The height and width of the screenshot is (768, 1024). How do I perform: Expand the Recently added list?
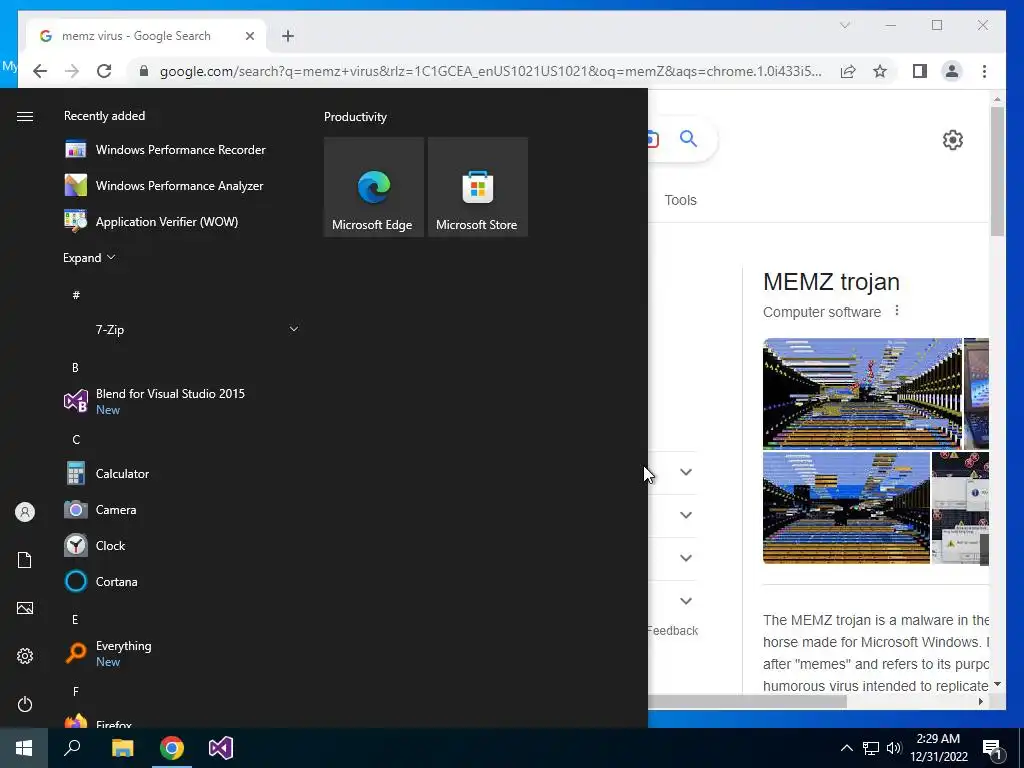click(89, 258)
